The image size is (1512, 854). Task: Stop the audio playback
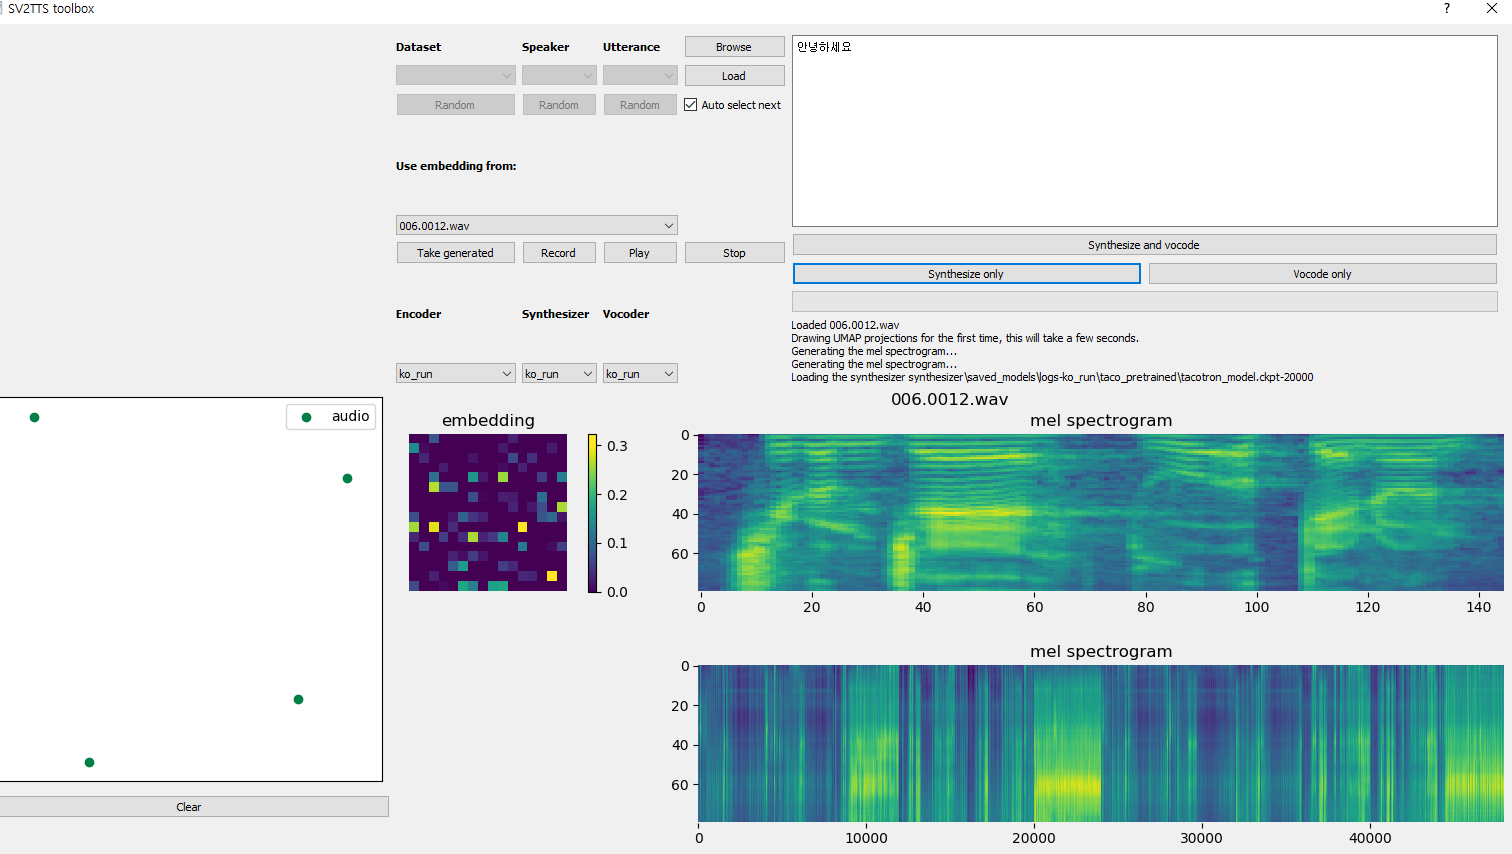(734, 252)
